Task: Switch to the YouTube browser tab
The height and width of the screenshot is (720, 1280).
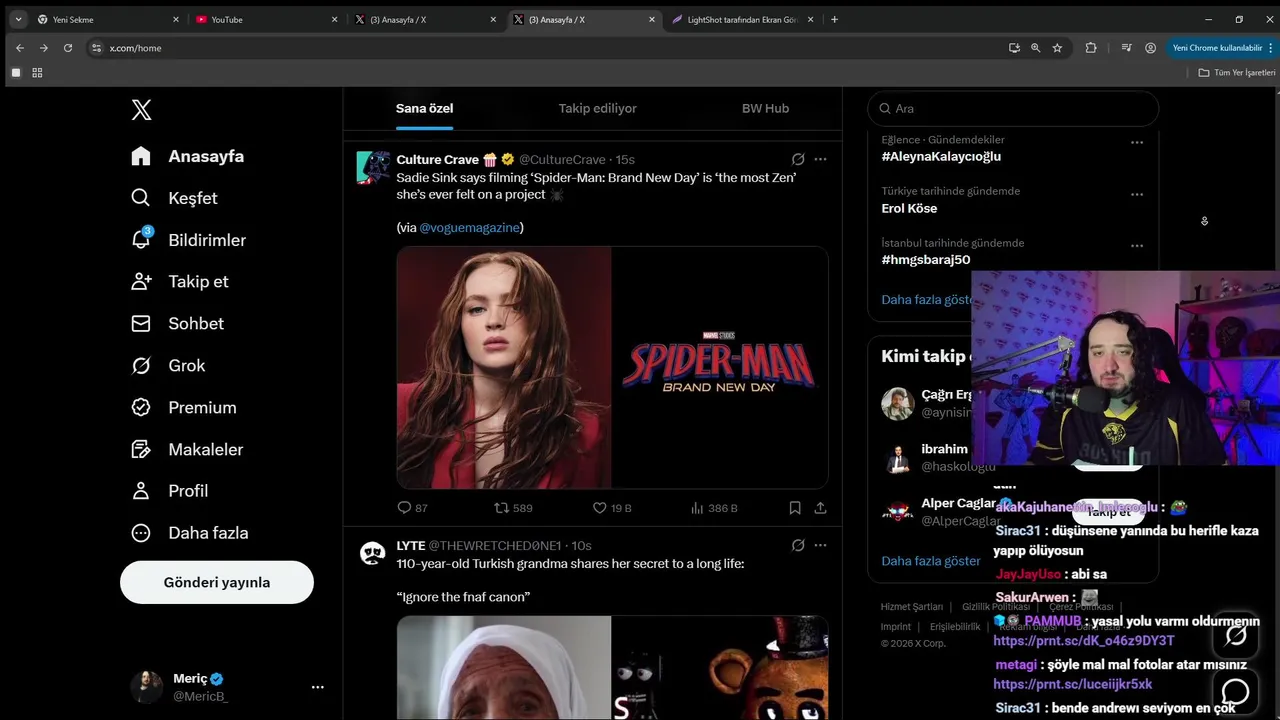Action: [x=265, y=19]
